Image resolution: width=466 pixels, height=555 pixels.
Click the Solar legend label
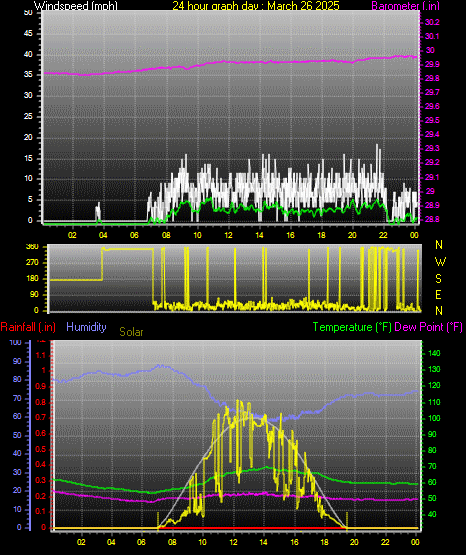(131, 332)
